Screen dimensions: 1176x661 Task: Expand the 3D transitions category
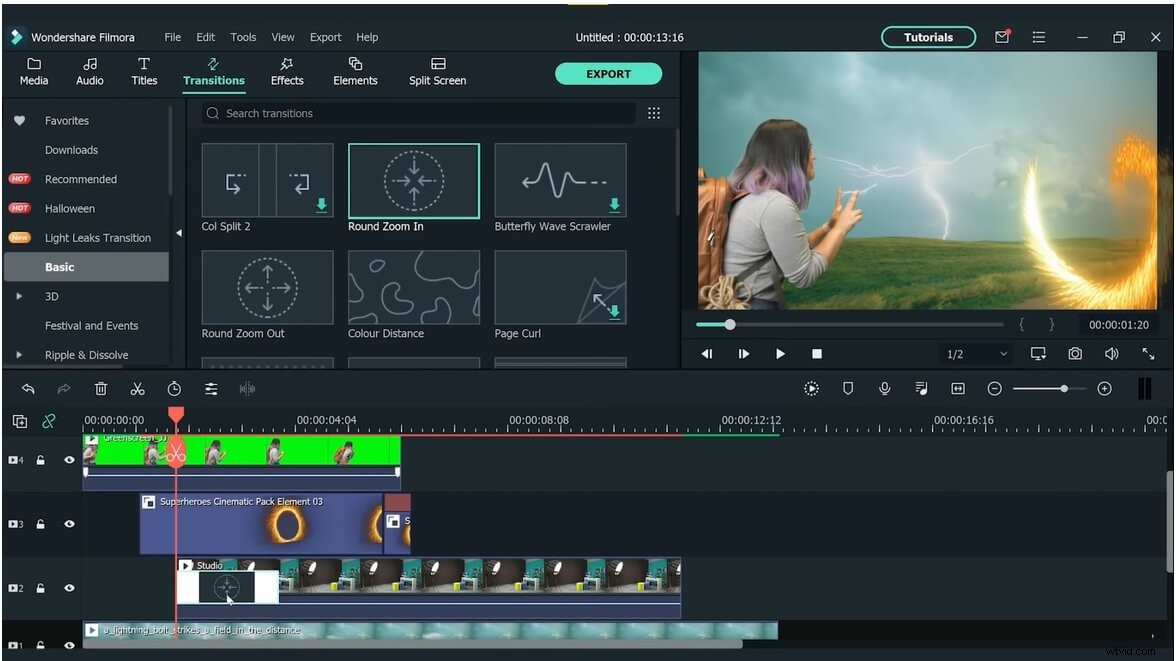pos(19,297)
